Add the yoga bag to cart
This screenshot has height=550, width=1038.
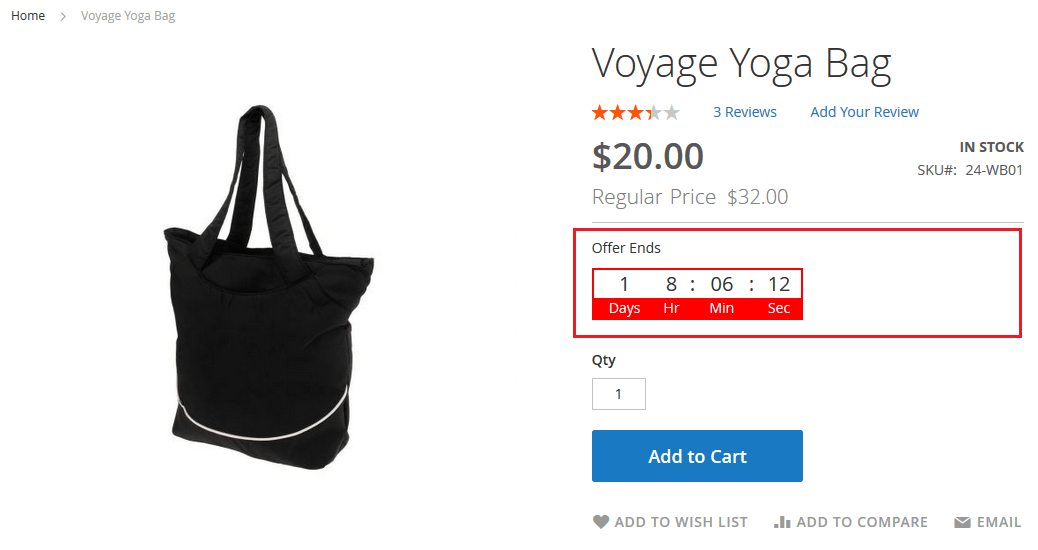tap(697, 456)
